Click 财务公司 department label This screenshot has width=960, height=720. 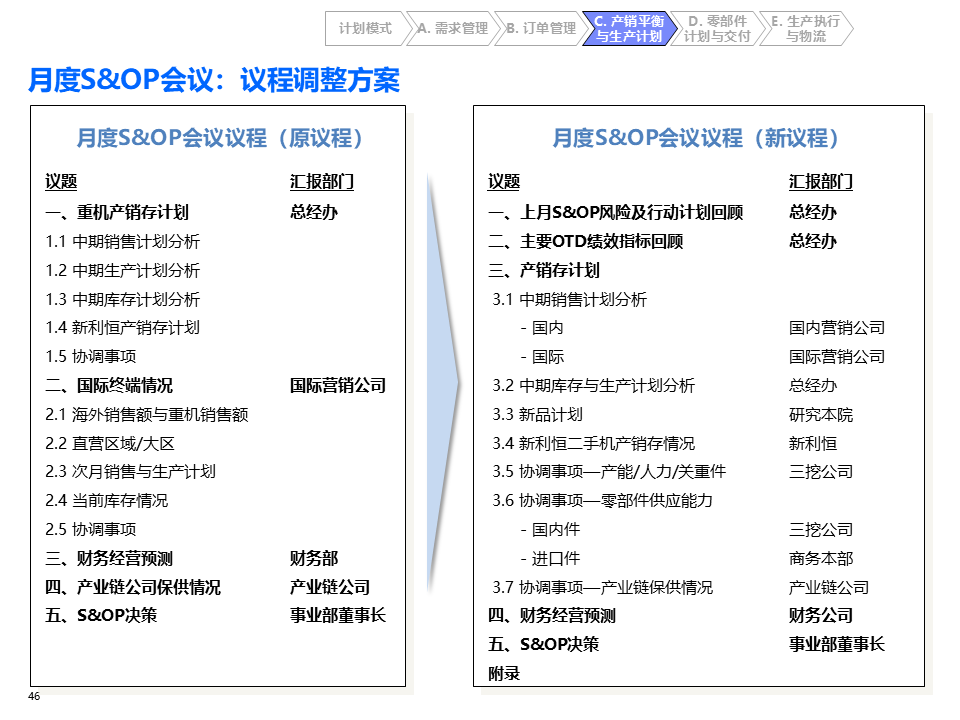[x=820, y=615]
